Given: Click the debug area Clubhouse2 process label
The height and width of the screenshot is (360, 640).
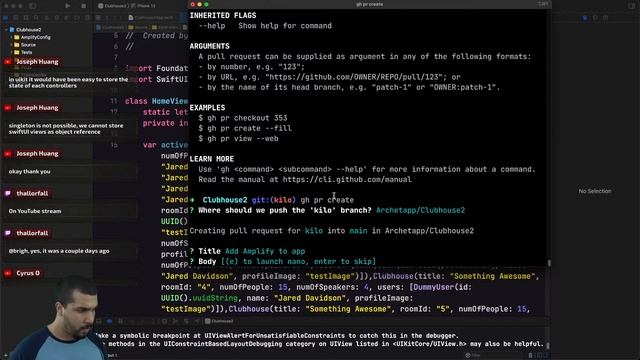Looking at the screenshot, I should pyautogui.click(x=220, y=321).
